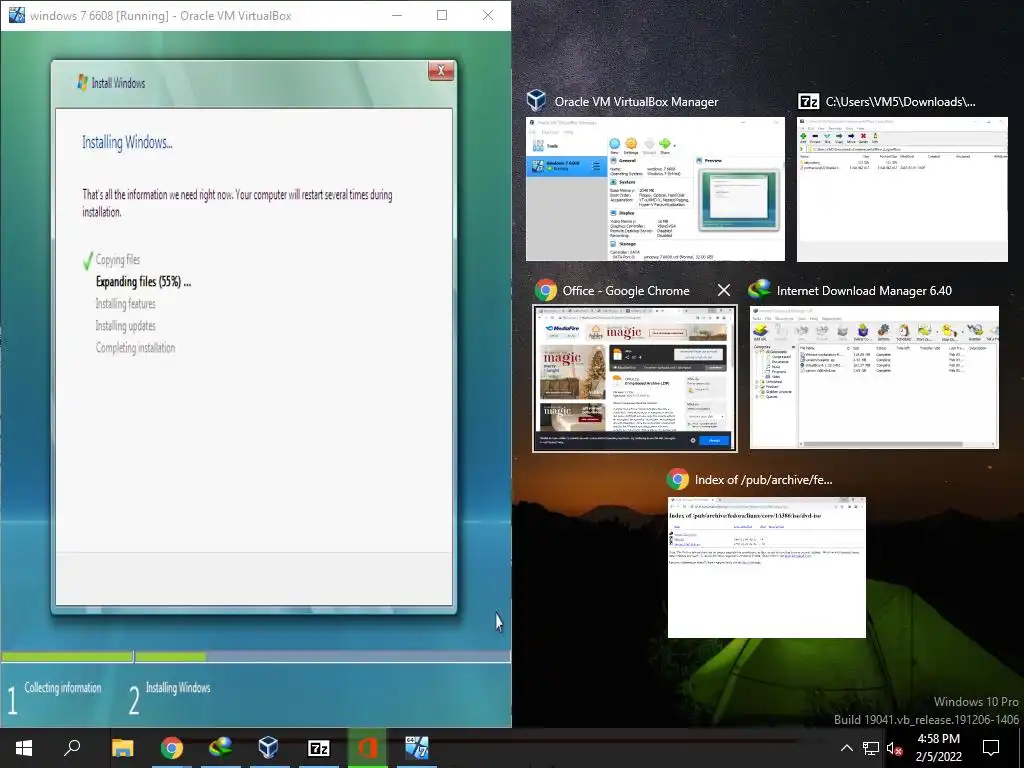Click the "Installing features" step text
The height and width of the screenshot is (768, 1024).
(125, 304)
